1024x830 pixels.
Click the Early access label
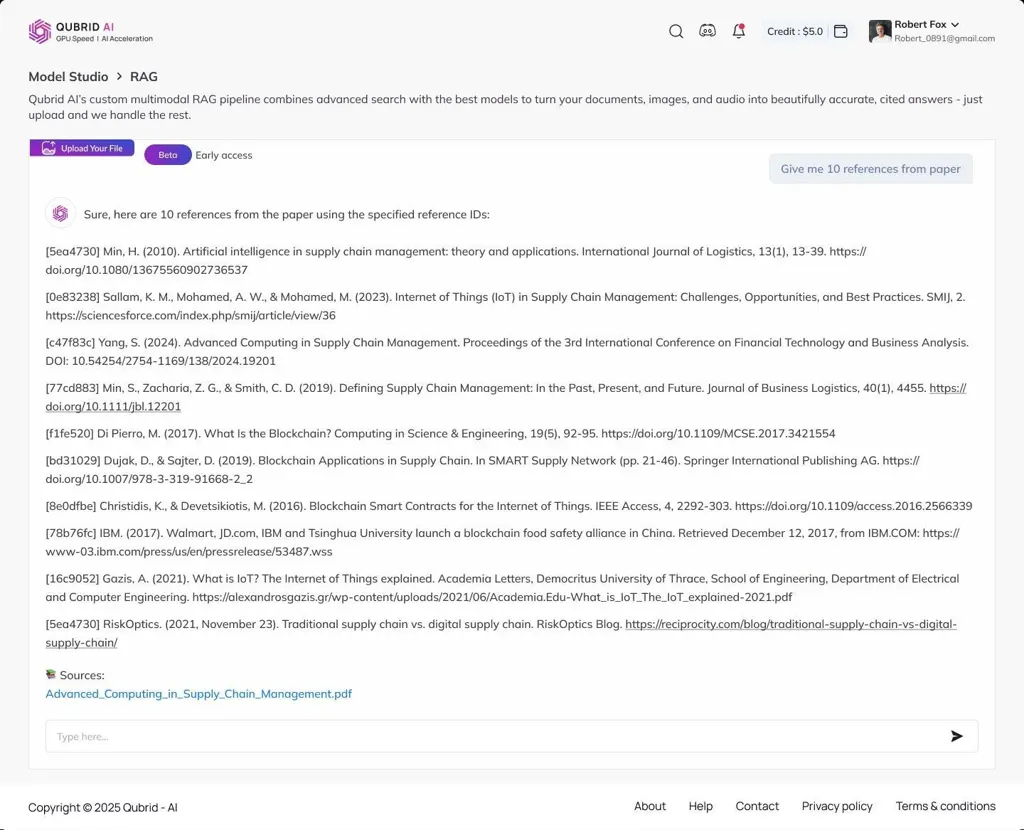click(223, 155)
